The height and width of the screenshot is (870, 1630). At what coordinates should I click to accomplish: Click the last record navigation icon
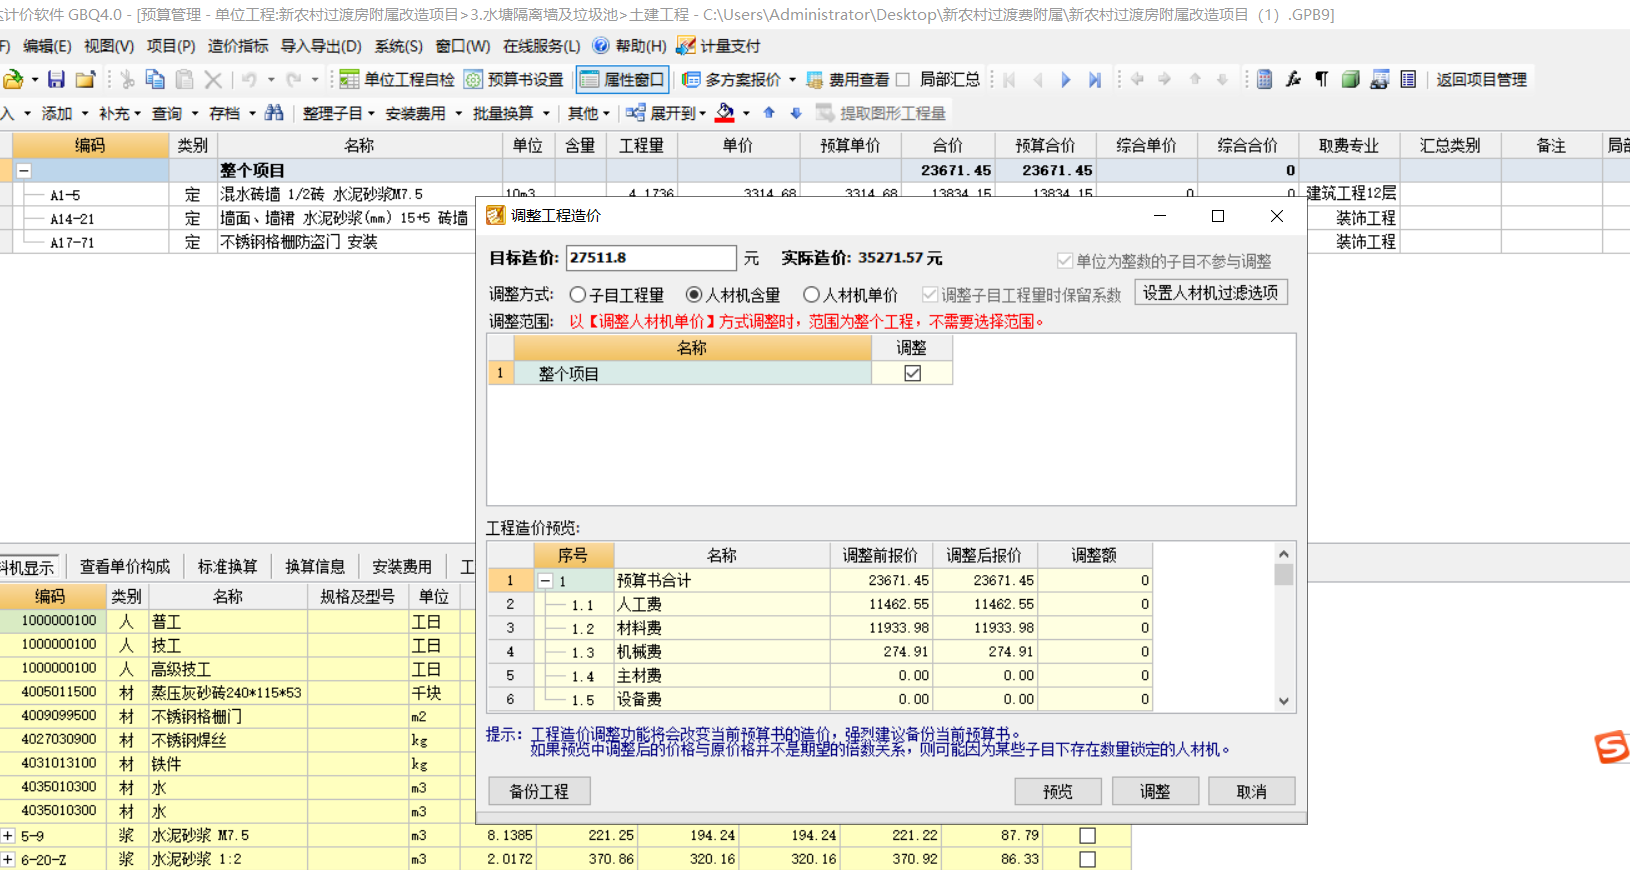click(1095, 79)
